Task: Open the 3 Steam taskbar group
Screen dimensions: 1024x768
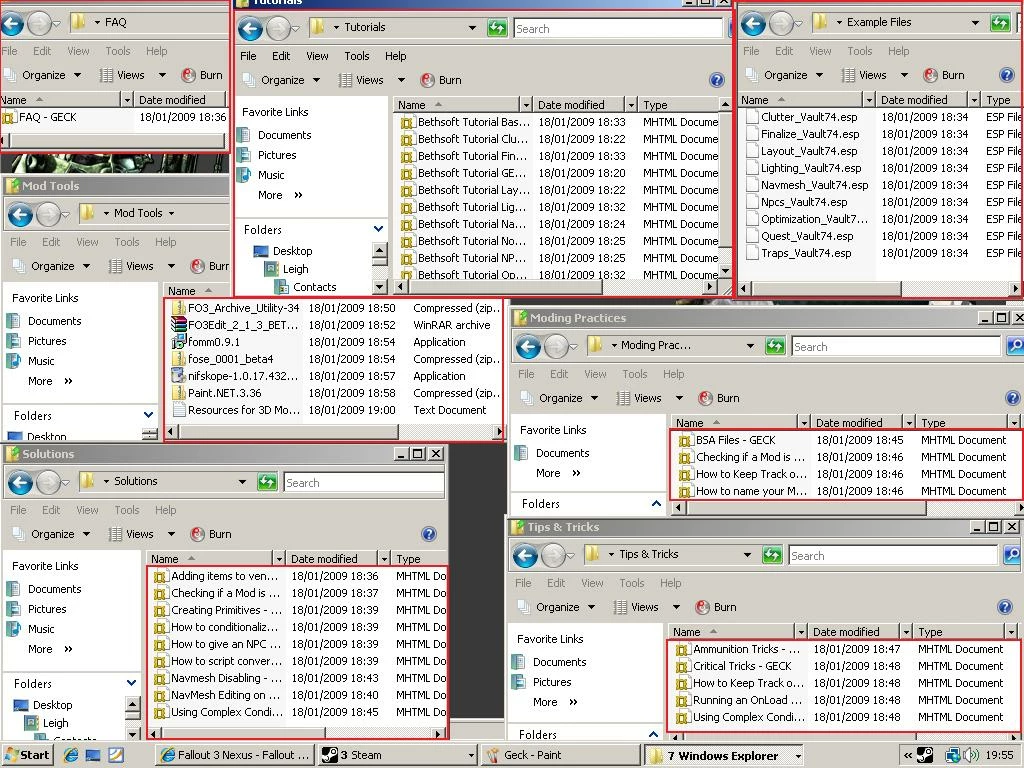Action: click(x=398, y=756)
